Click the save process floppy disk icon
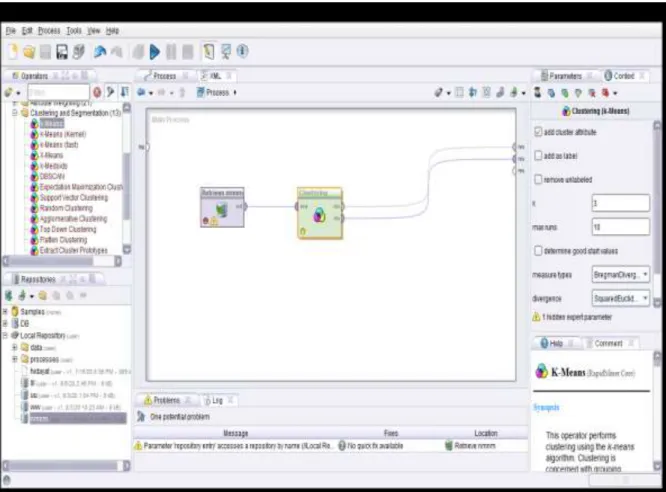The height and width of the screenshot is (492, 666). (x=62, y=52)
